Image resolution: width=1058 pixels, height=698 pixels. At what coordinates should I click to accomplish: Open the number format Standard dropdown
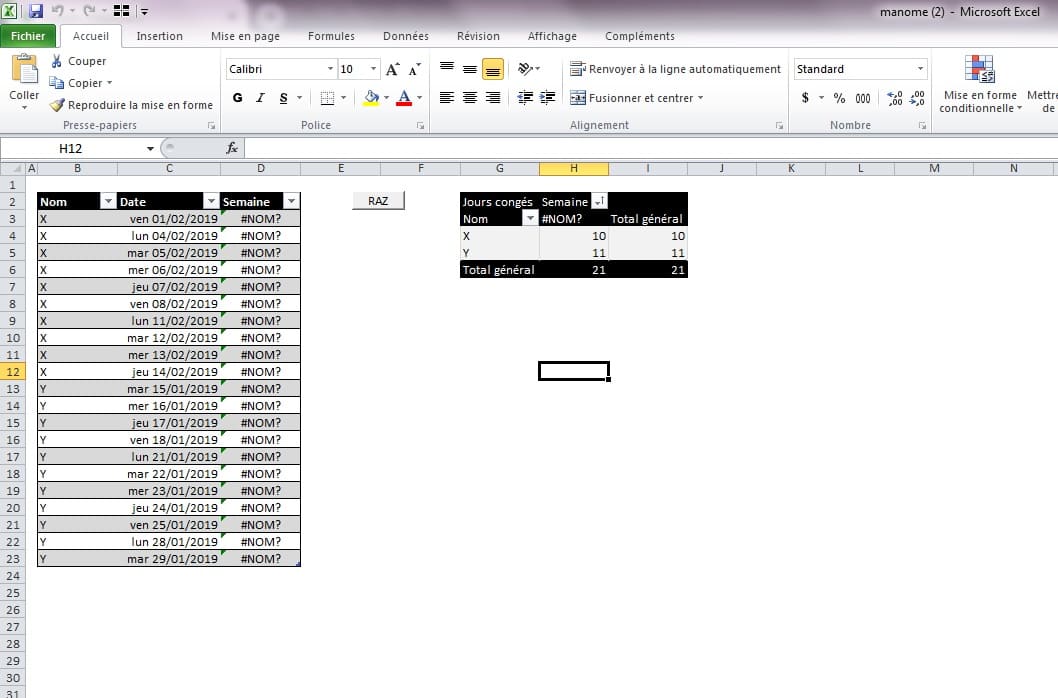click(x=920, y=69)
